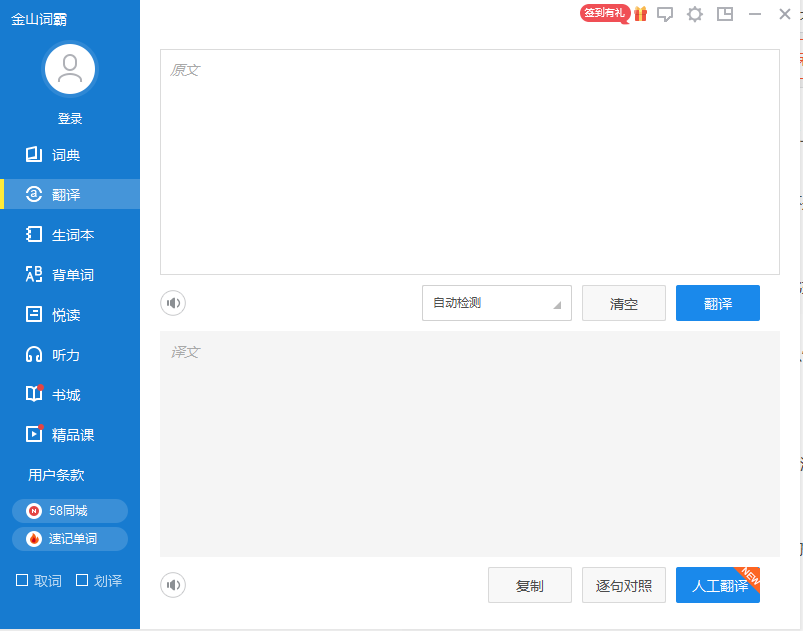Click the user avatar icon
This screenshot has height=631, width=803.
70,69
